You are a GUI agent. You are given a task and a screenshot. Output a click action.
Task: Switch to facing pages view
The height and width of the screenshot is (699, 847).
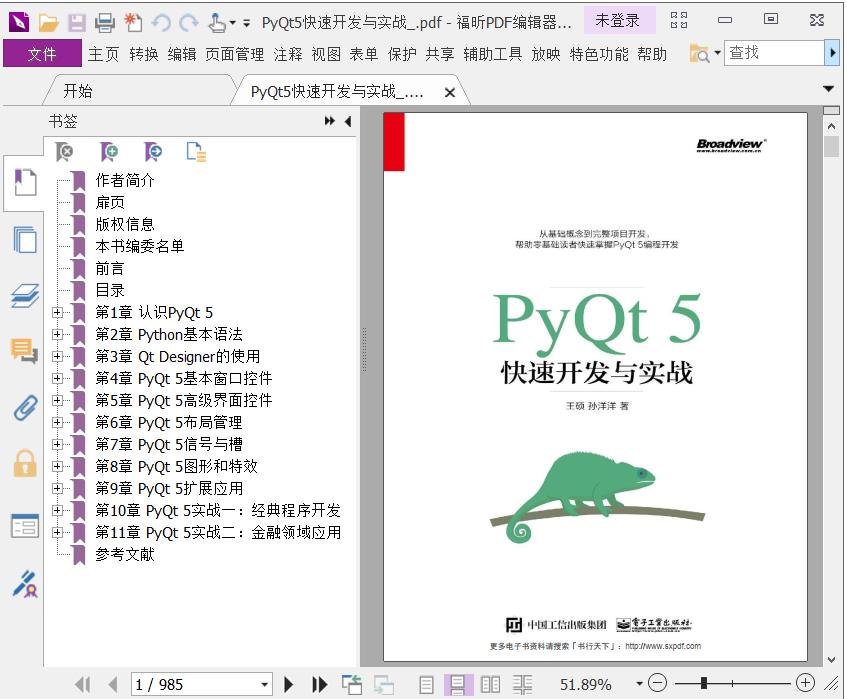tap(490, 685)
